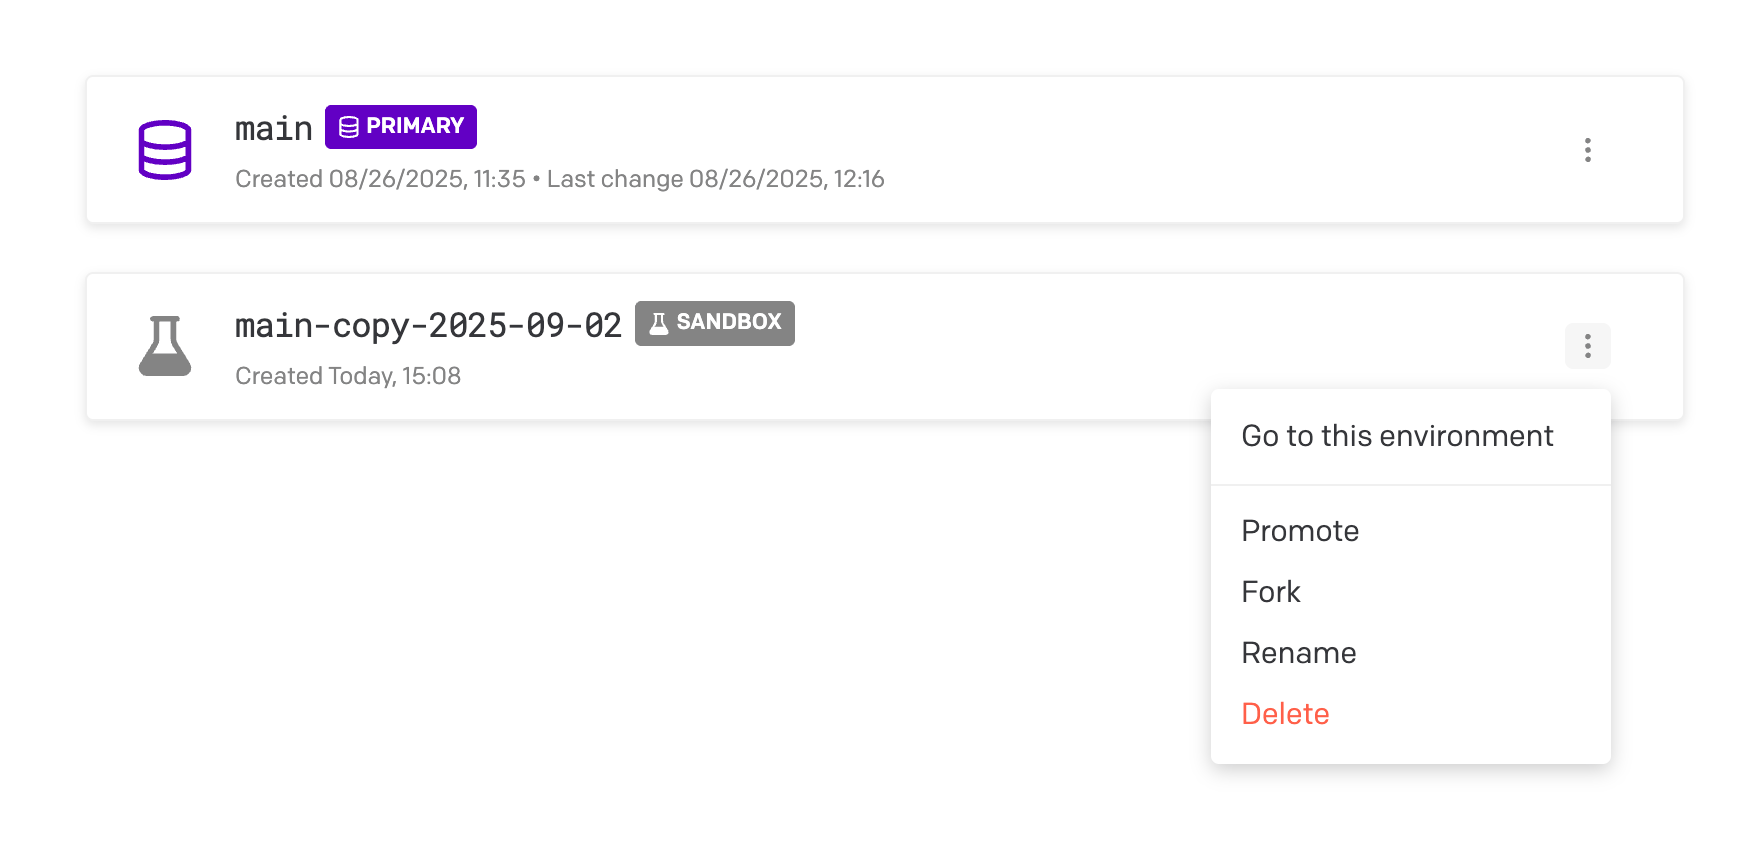This screenshot has height=868, width=1748.
Task: Click the "main" environment name
Action: point(273,129)
